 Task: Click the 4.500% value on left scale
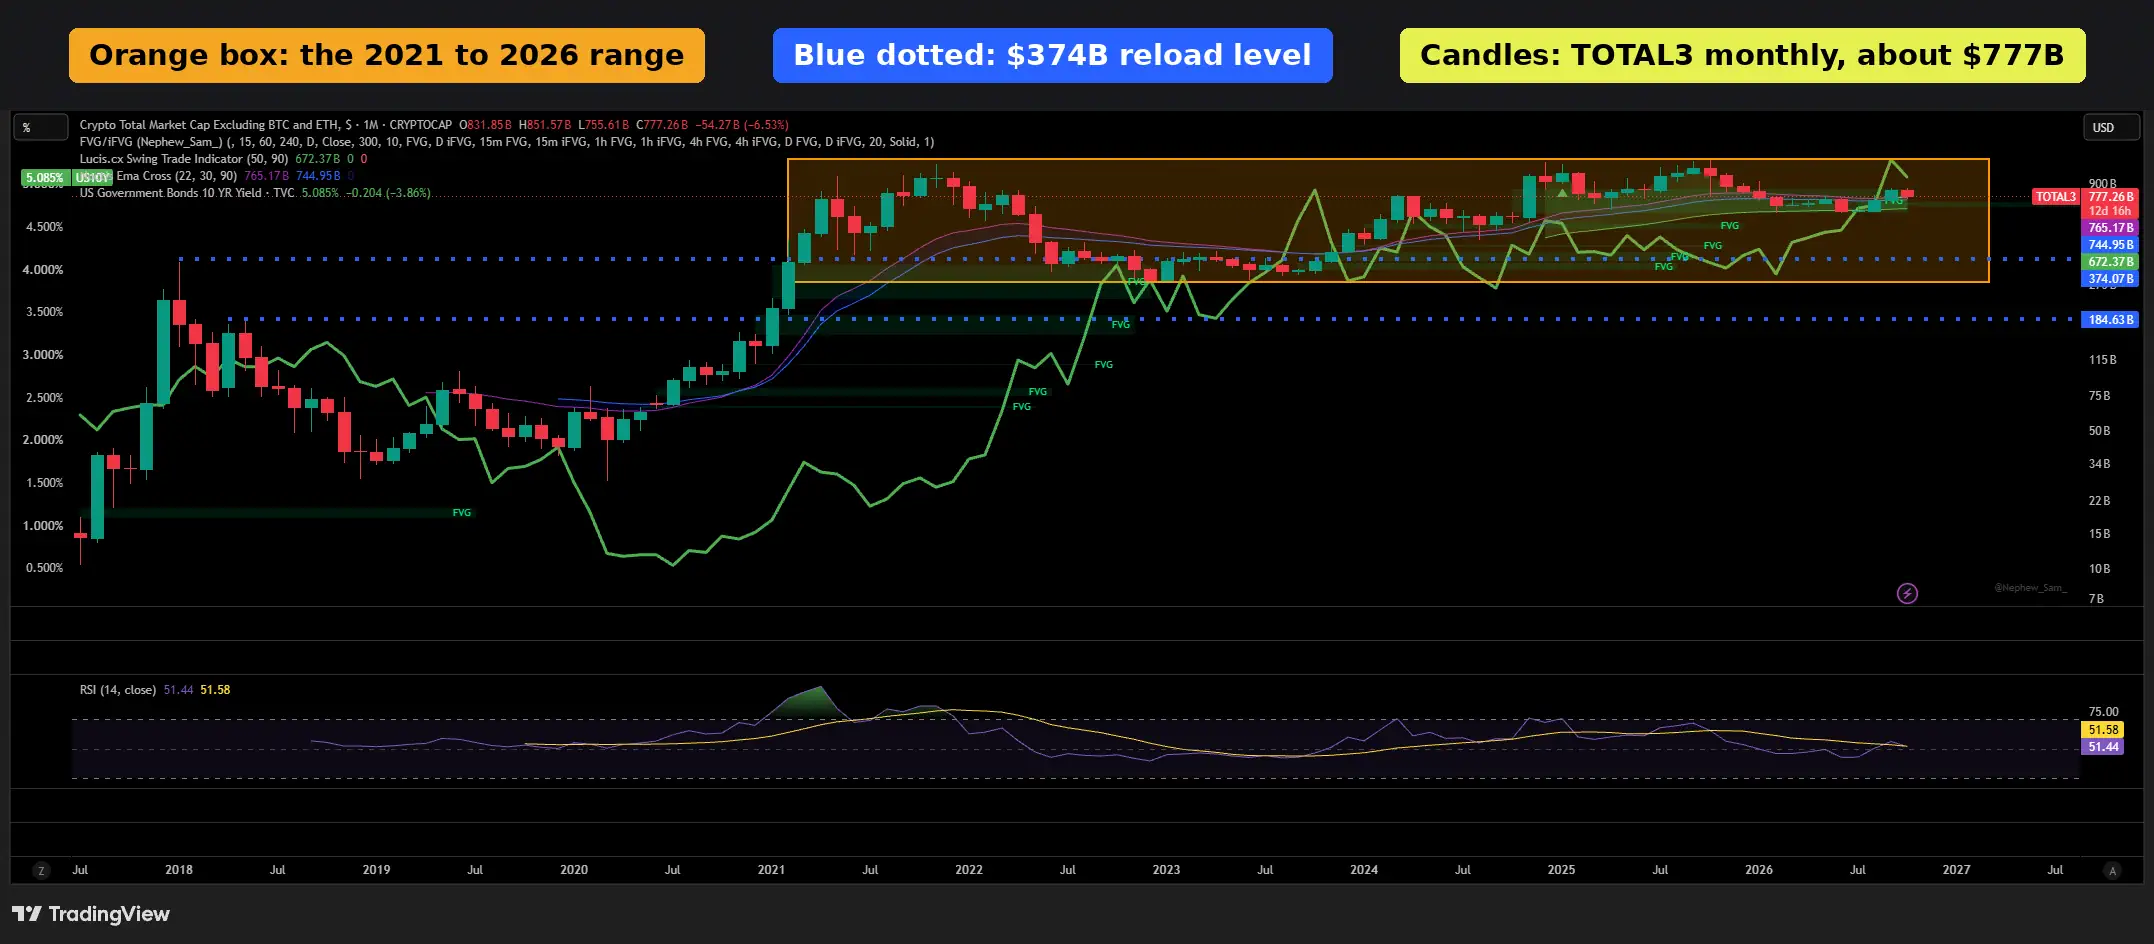(44, 227)
